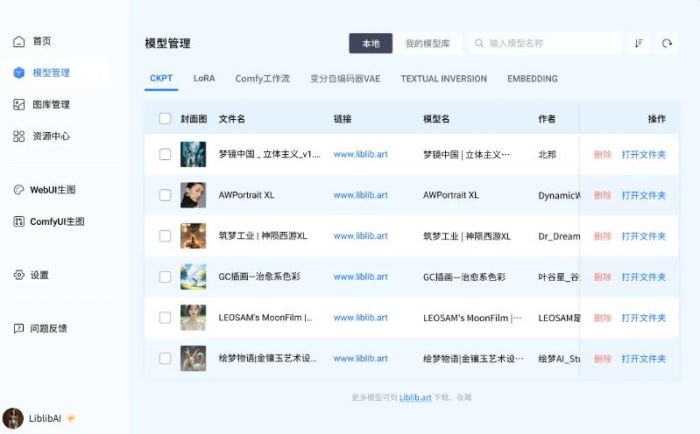Check the box for 筑梦工业 神限西游XL row
700x434 pixels.
[165, 236]
